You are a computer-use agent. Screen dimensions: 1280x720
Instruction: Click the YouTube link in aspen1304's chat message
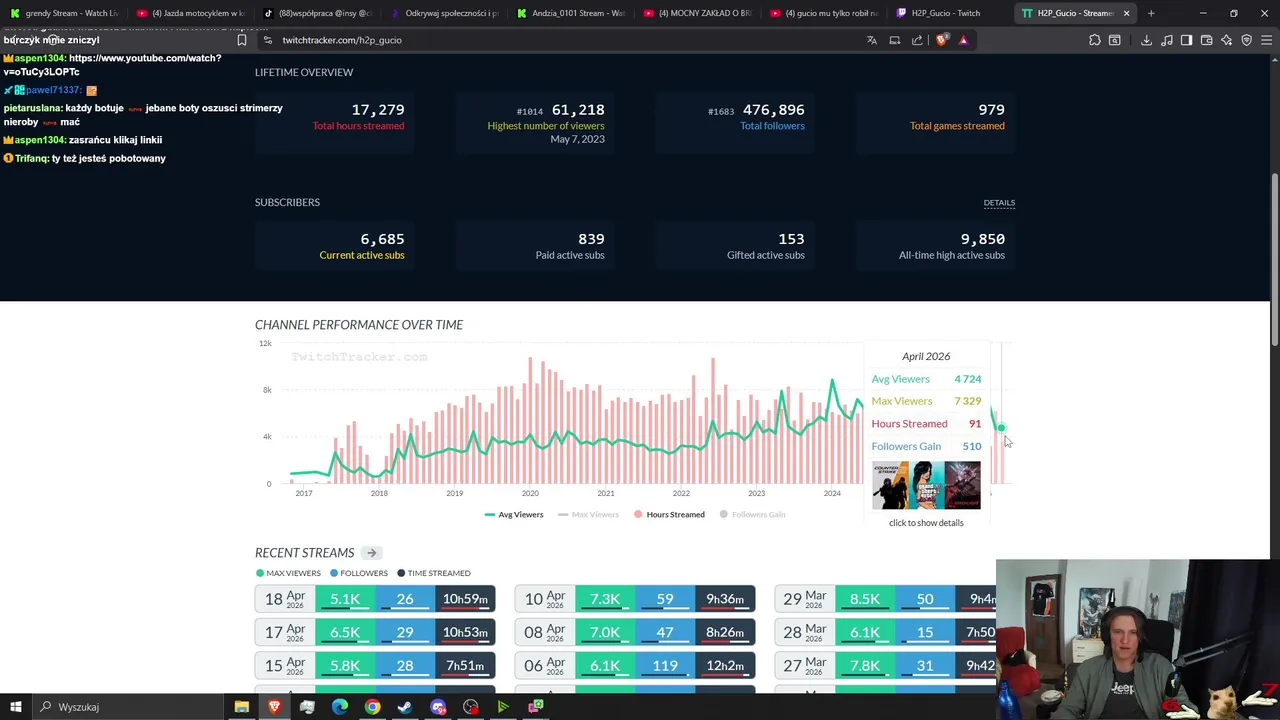pyautogui.click(x=112, y=65)
